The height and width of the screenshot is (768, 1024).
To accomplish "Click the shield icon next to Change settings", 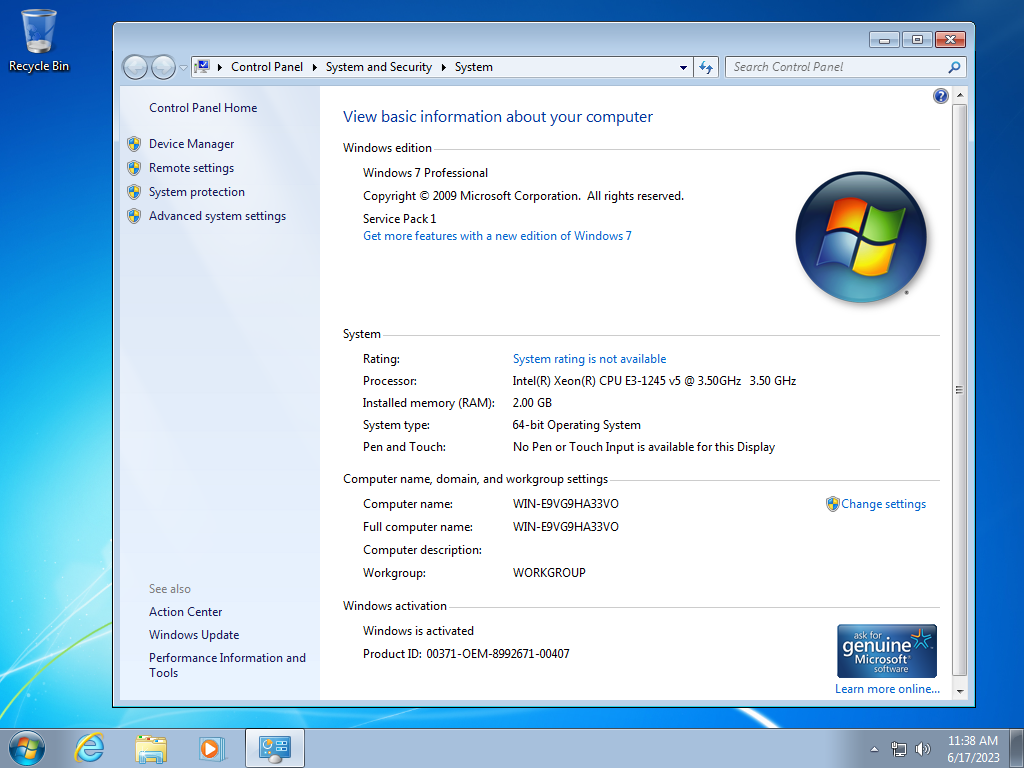I will point(833,504).
